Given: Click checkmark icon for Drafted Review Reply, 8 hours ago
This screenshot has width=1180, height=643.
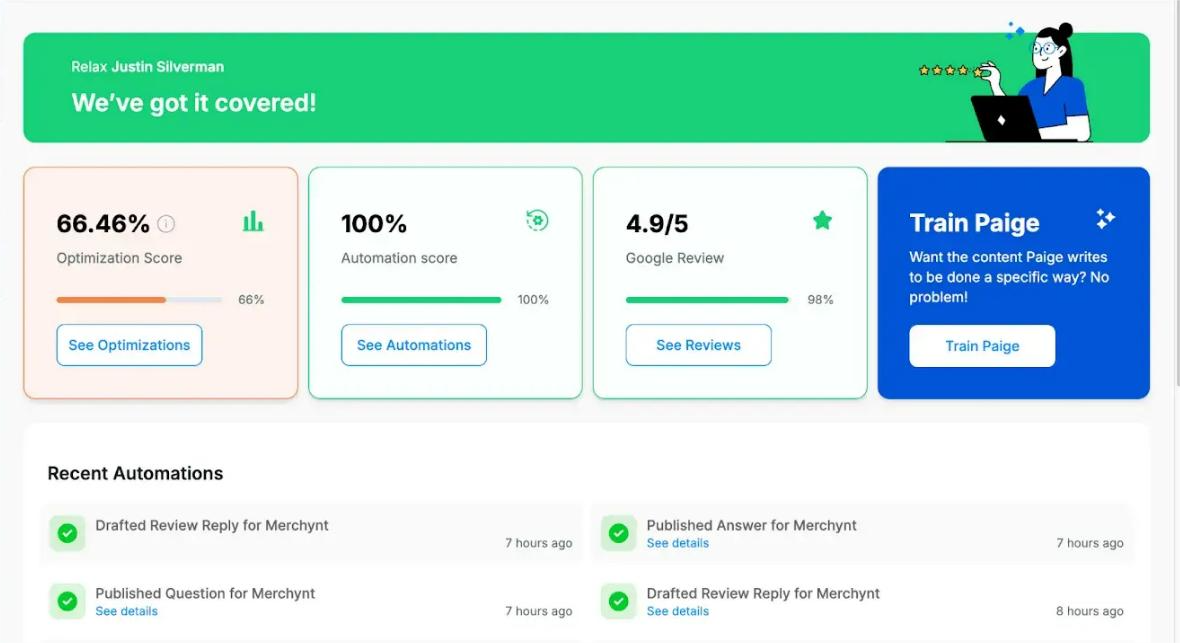Looking at the screenshot, I should pyautogui.click(x=619, y=602).
